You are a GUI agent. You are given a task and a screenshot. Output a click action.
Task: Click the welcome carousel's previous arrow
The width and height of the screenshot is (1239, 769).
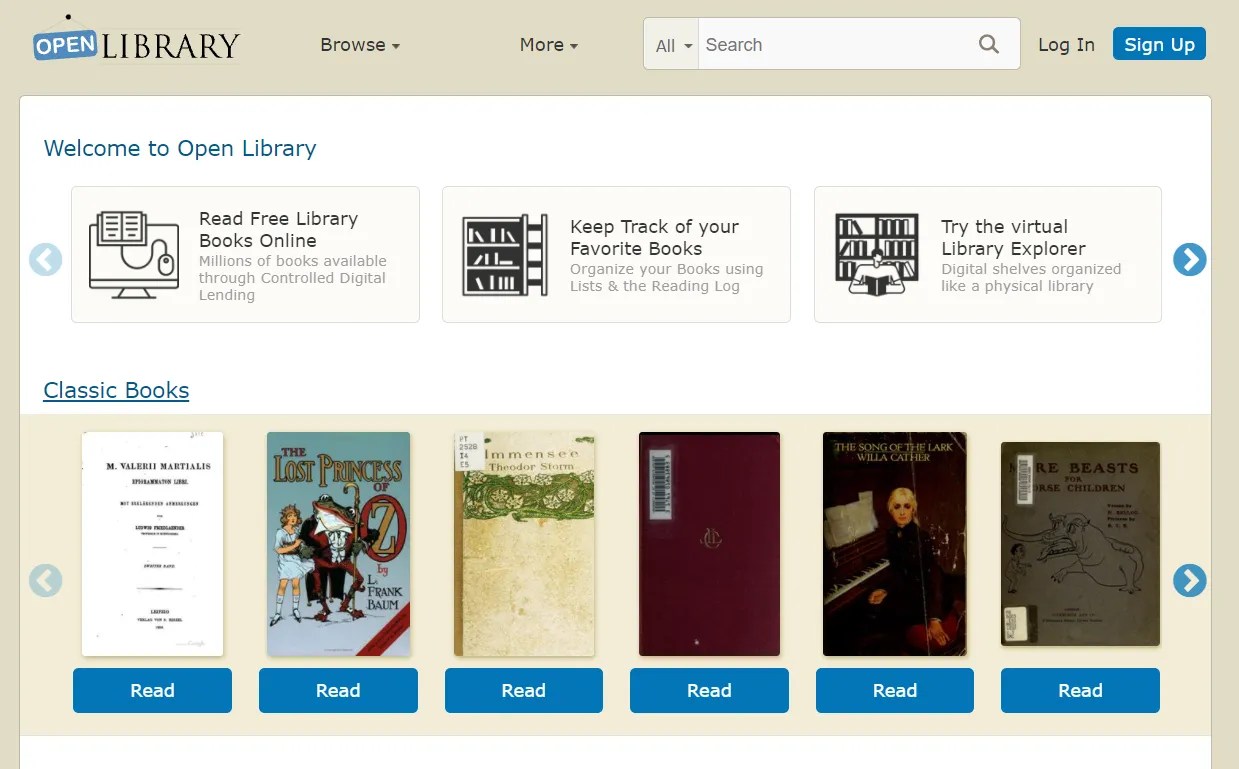pyautogui.click(x=46, y=260)
